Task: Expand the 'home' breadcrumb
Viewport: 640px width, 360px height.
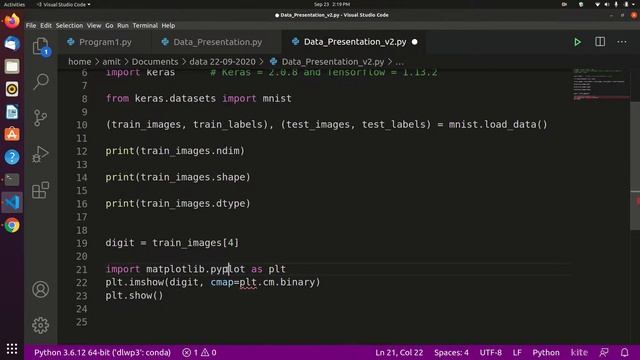Action: (80, 62)
